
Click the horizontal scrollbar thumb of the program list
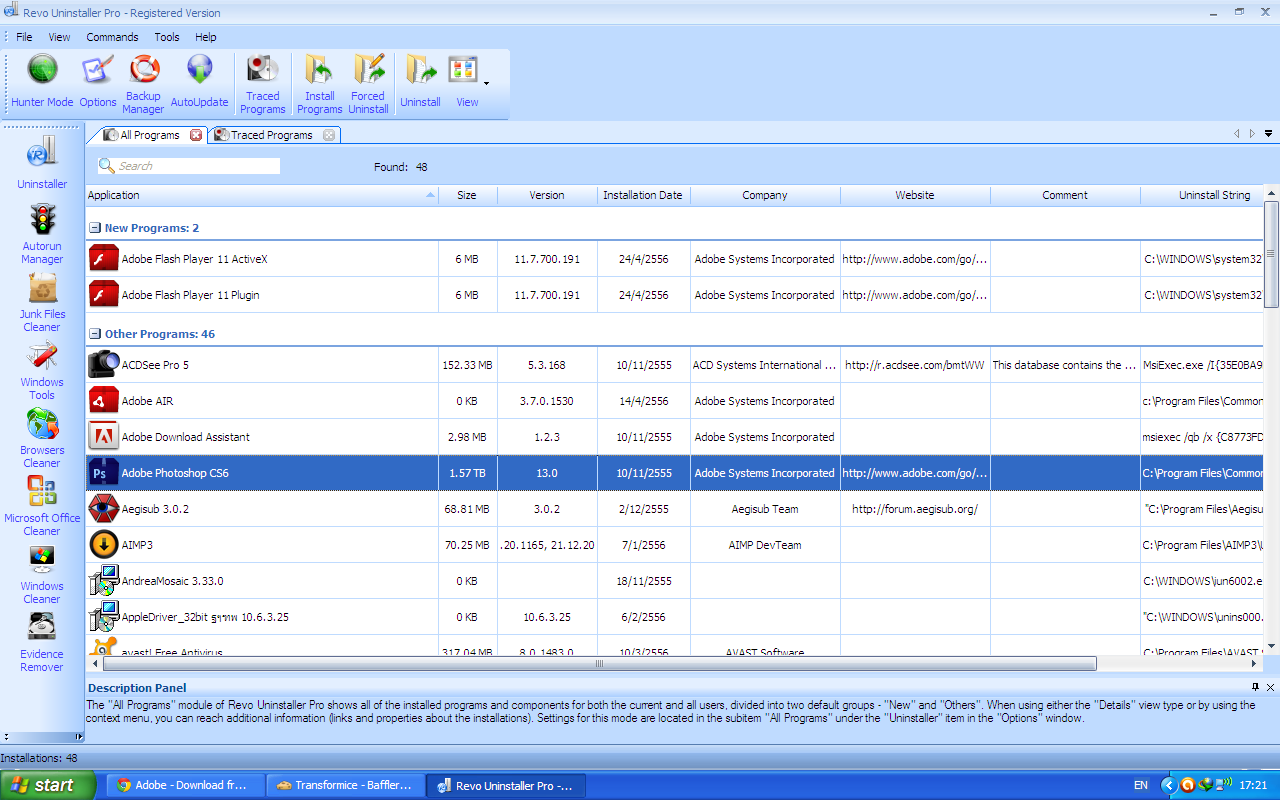[600, 663]
